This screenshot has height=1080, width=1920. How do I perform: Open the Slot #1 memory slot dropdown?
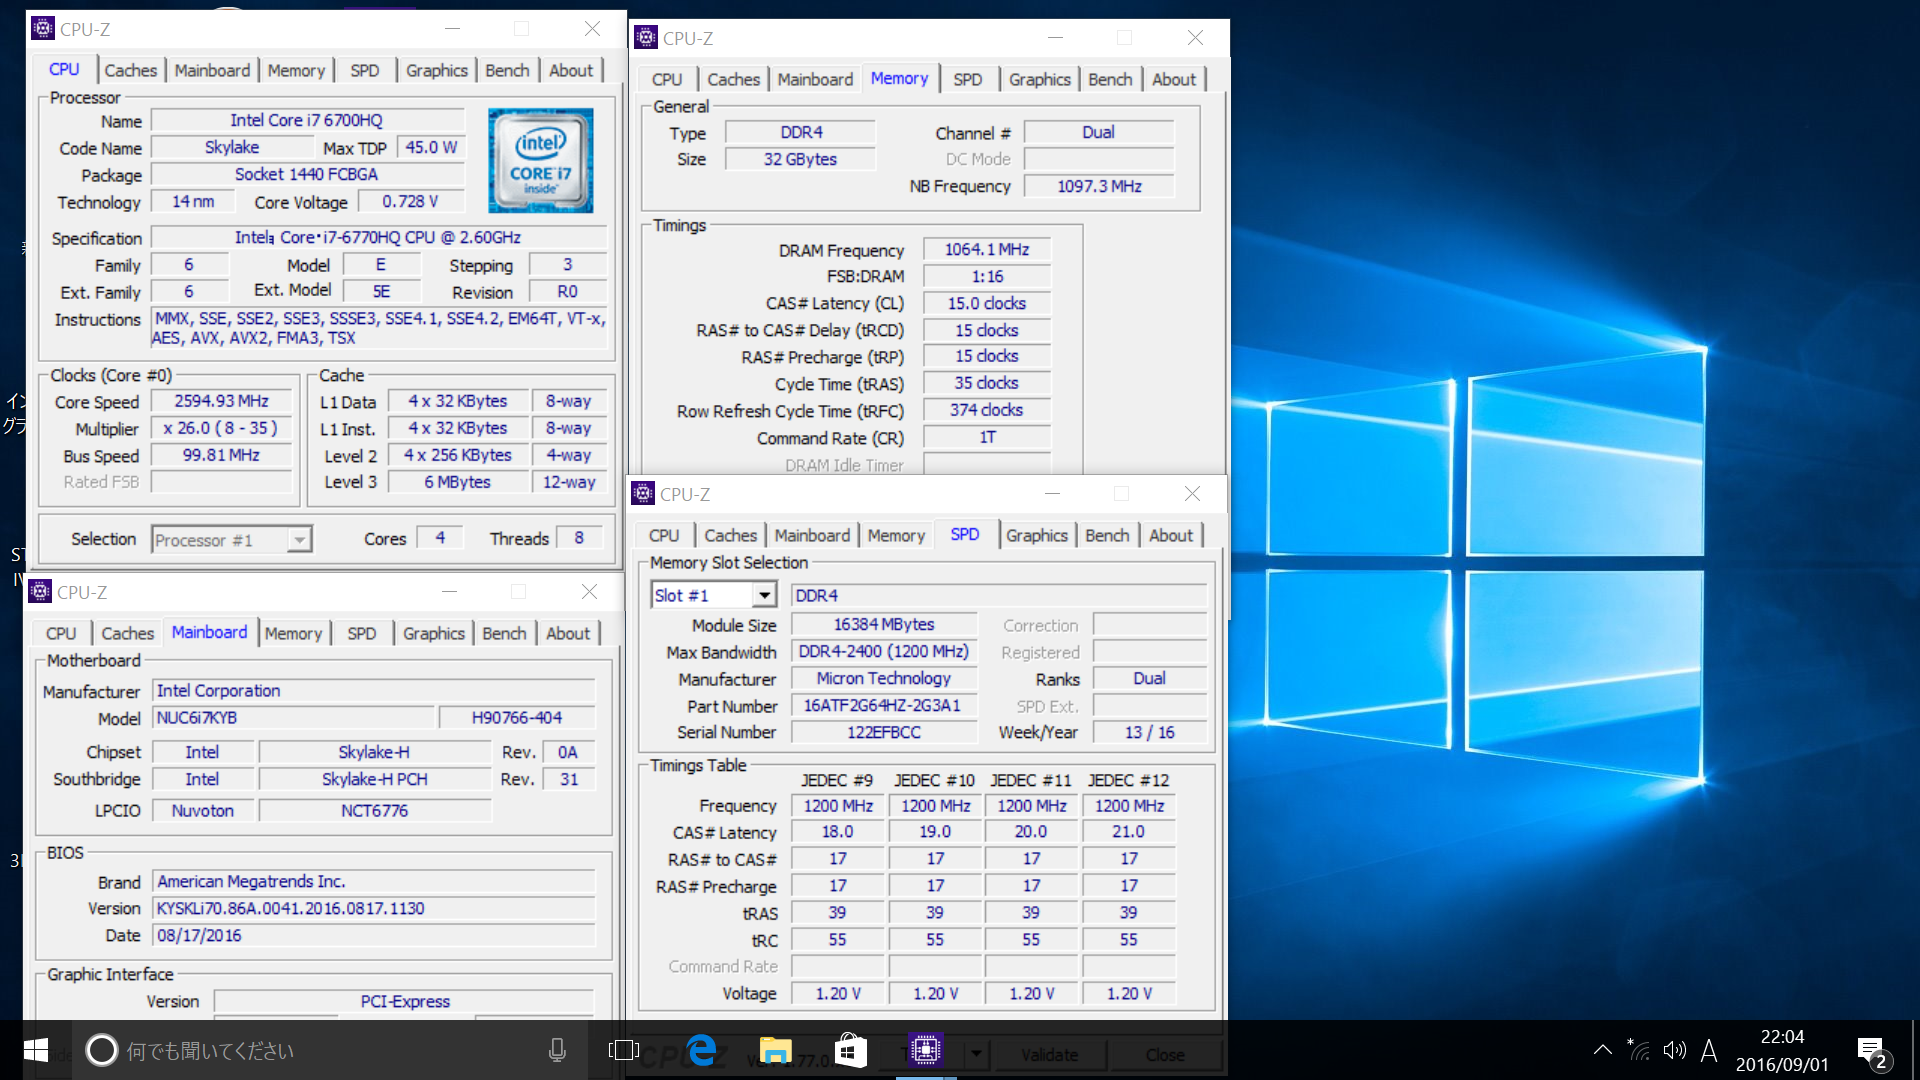[x=764, y=595]
